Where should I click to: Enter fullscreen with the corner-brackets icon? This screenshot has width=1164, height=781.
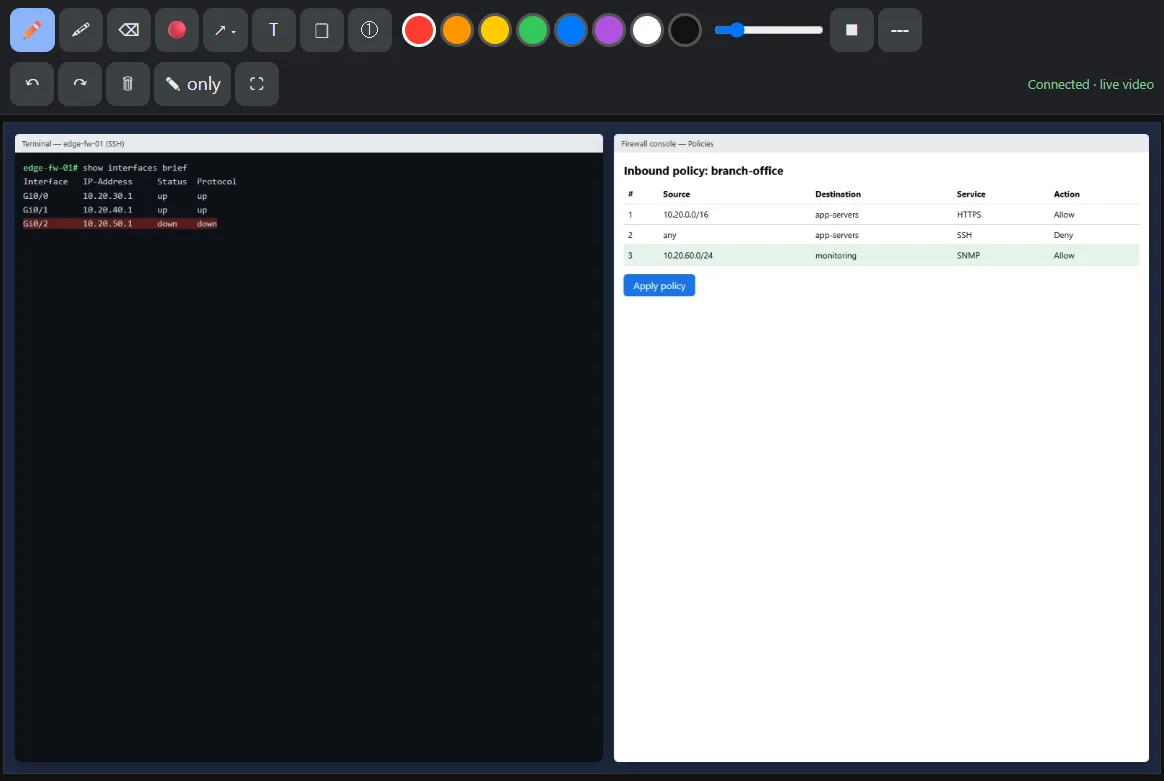click(x=257, y=84)
